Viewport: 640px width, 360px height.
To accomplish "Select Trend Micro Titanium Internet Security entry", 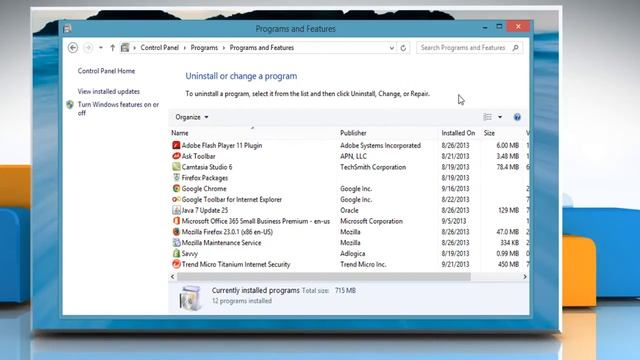I will (x=236, y=264).
